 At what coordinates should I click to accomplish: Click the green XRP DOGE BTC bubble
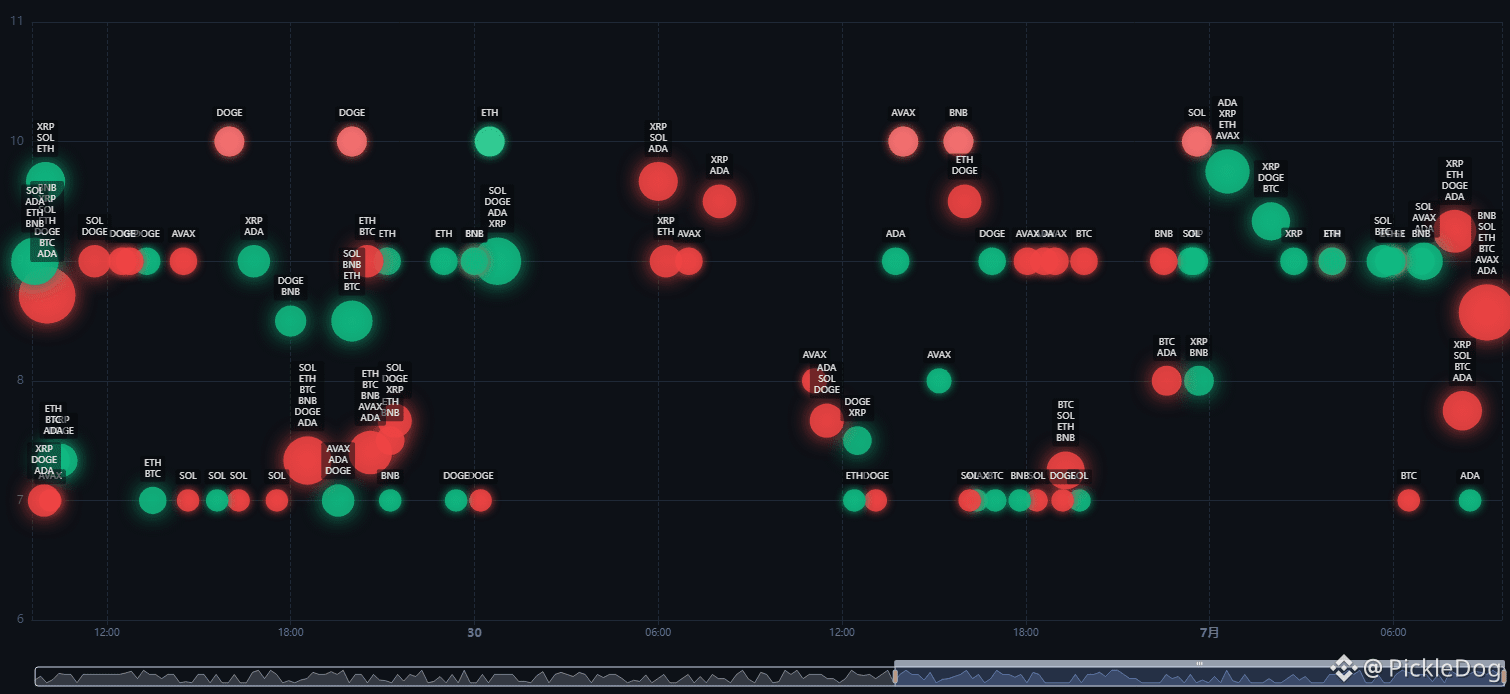click(x=1271, y=221)
